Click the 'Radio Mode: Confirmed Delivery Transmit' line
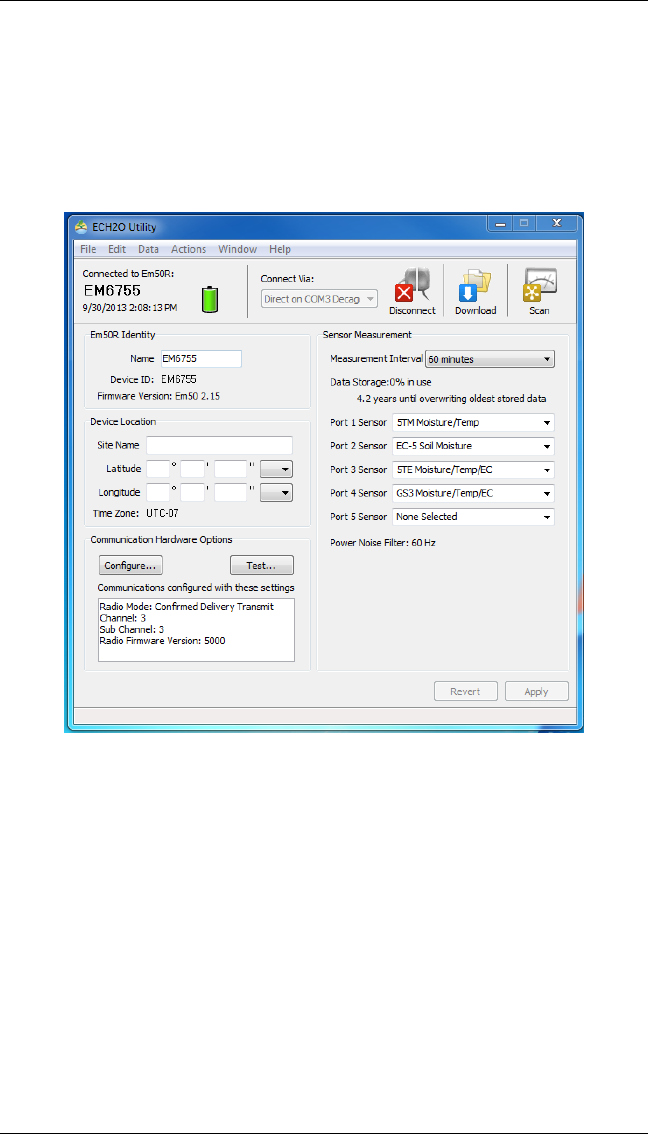648x1134 pixels. coord(186,608)
